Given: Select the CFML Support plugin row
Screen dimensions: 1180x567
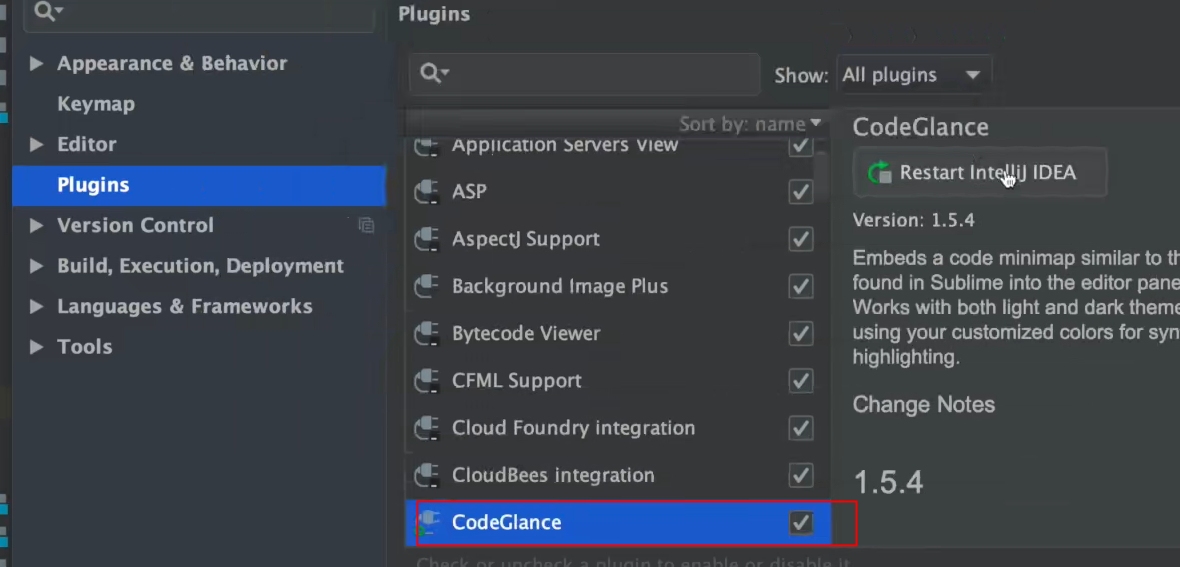Looking at the screenshot, I should [617, 381].
